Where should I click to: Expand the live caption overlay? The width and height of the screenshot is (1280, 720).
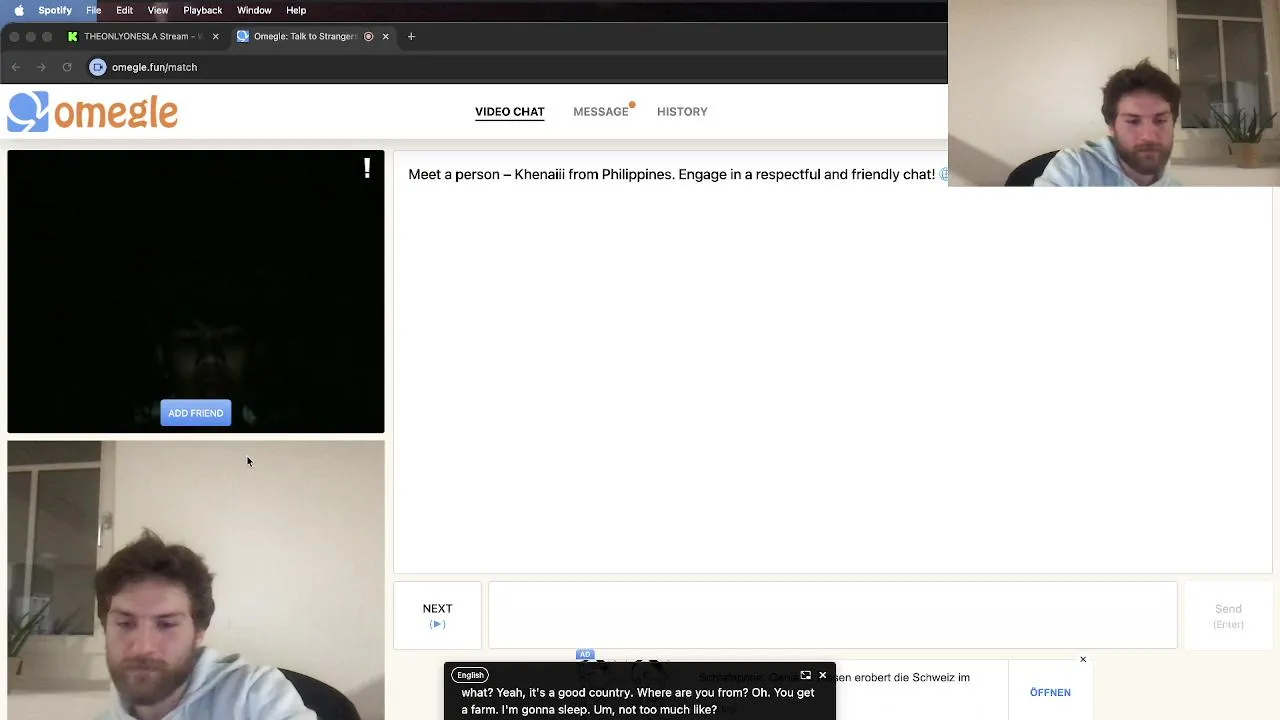[805, 675]
